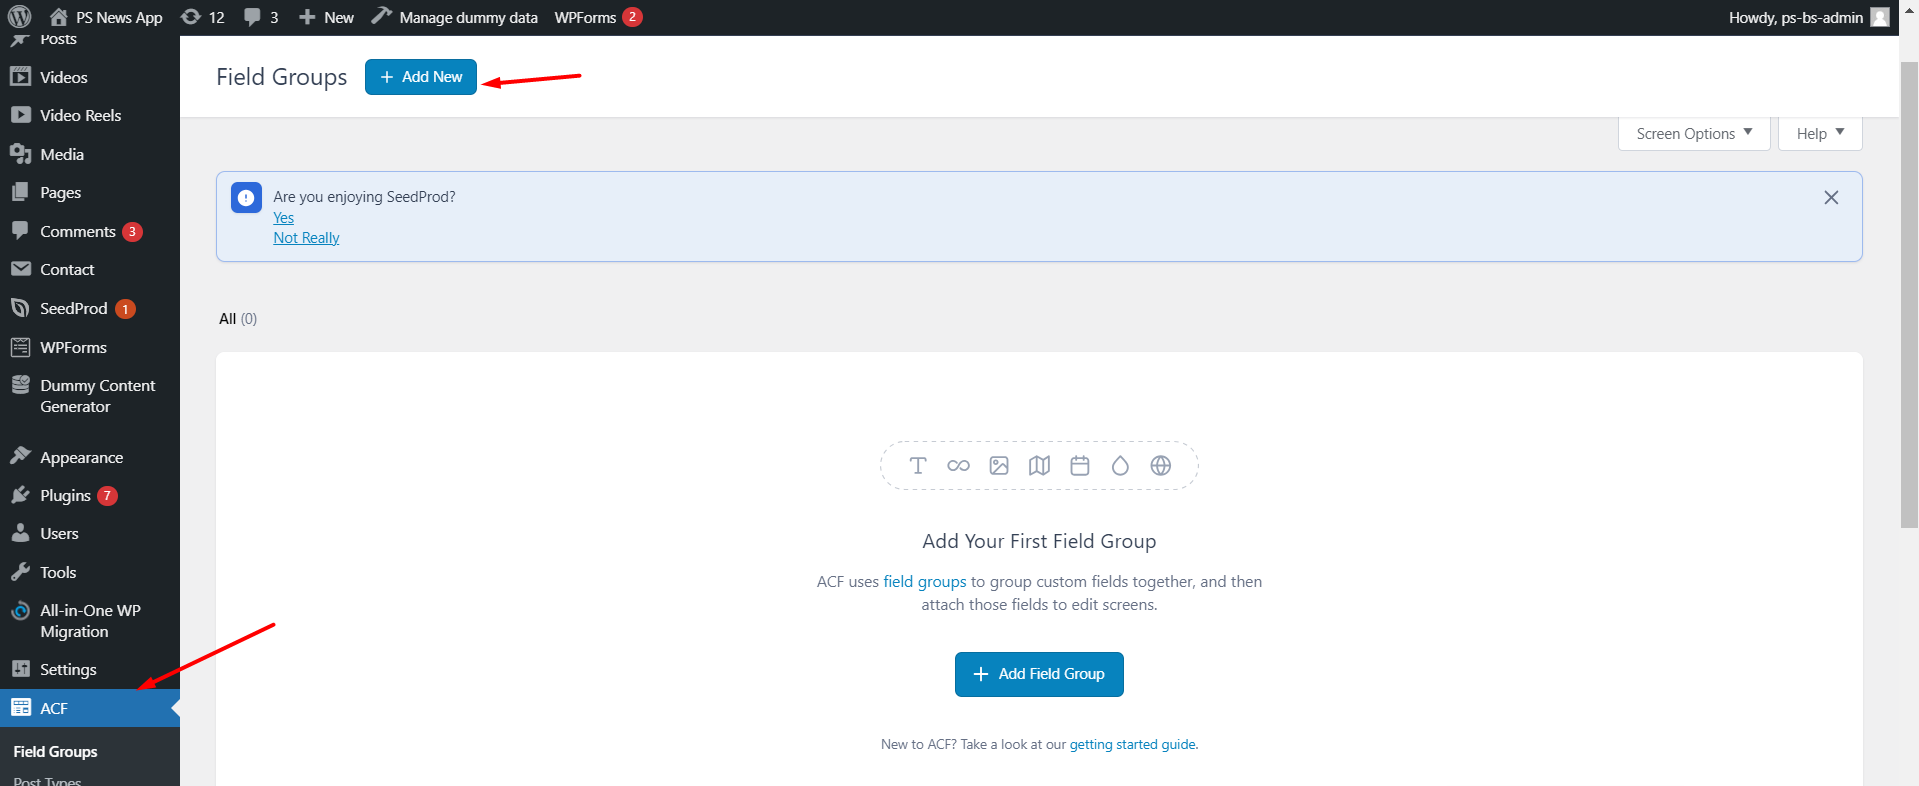Click the Plugins plug icon
1919x786 pixels.
point(21,495)
